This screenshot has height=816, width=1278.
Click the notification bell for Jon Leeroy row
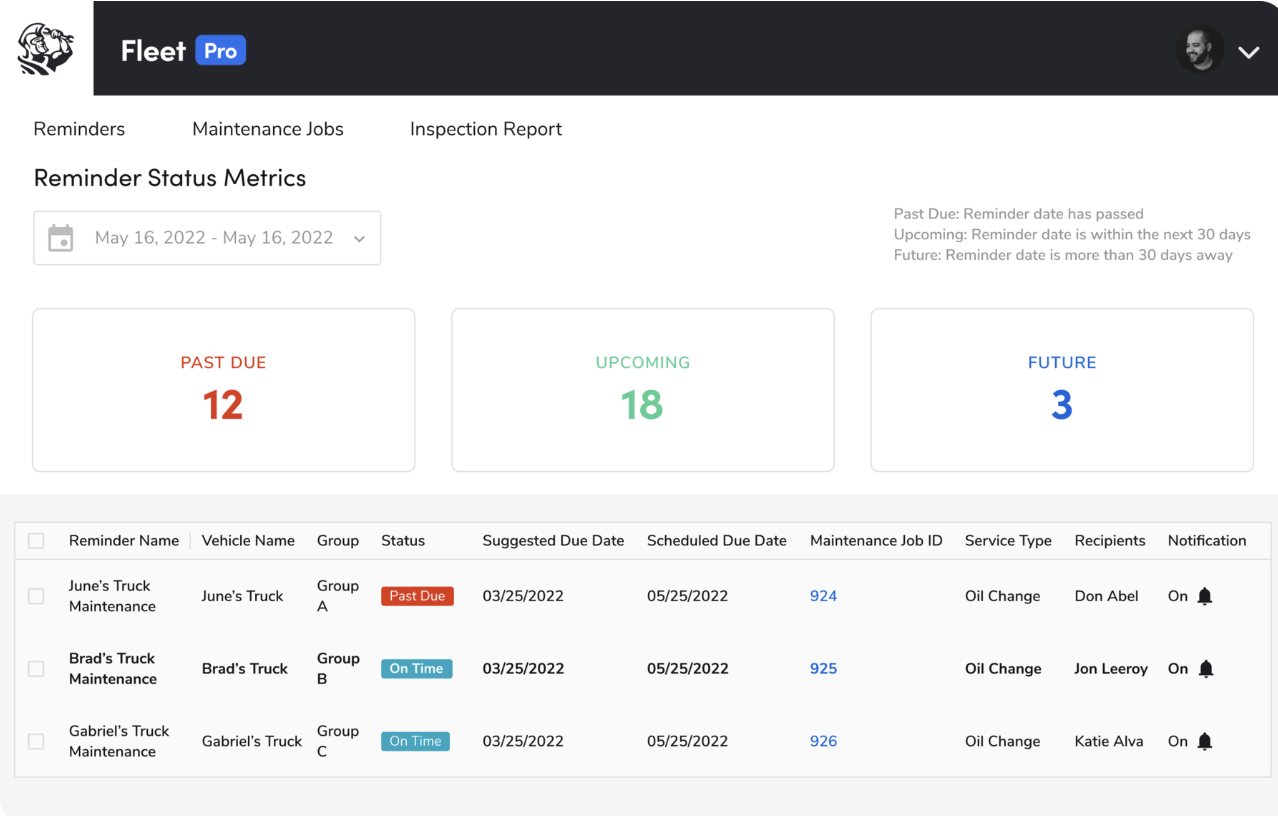1205,669
